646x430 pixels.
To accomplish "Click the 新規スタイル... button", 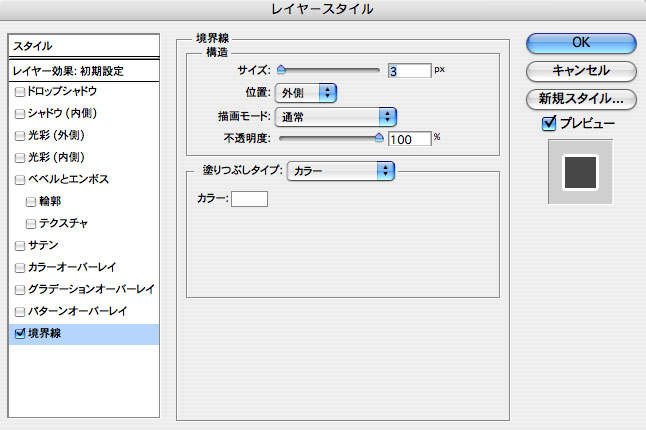I will tap(580, 99).
